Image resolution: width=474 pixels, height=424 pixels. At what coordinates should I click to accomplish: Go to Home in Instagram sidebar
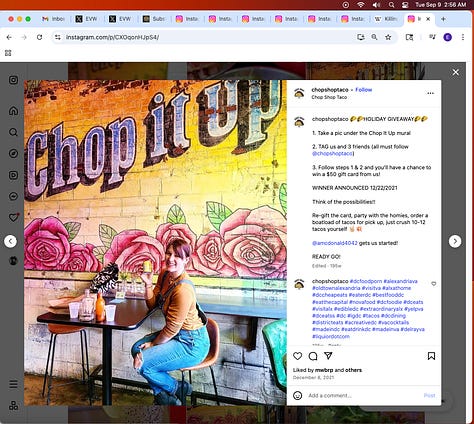click(x=13, y=111)
